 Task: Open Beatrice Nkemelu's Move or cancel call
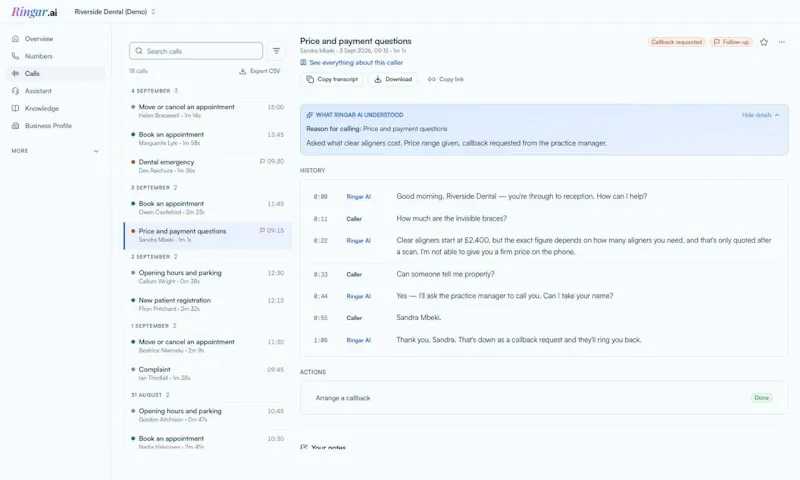tap(208, 346)
